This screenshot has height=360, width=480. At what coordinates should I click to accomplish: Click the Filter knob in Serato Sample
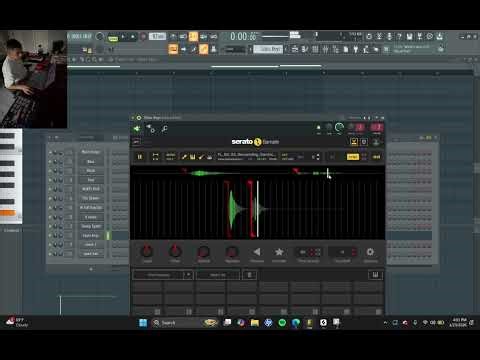coord(175,251)
